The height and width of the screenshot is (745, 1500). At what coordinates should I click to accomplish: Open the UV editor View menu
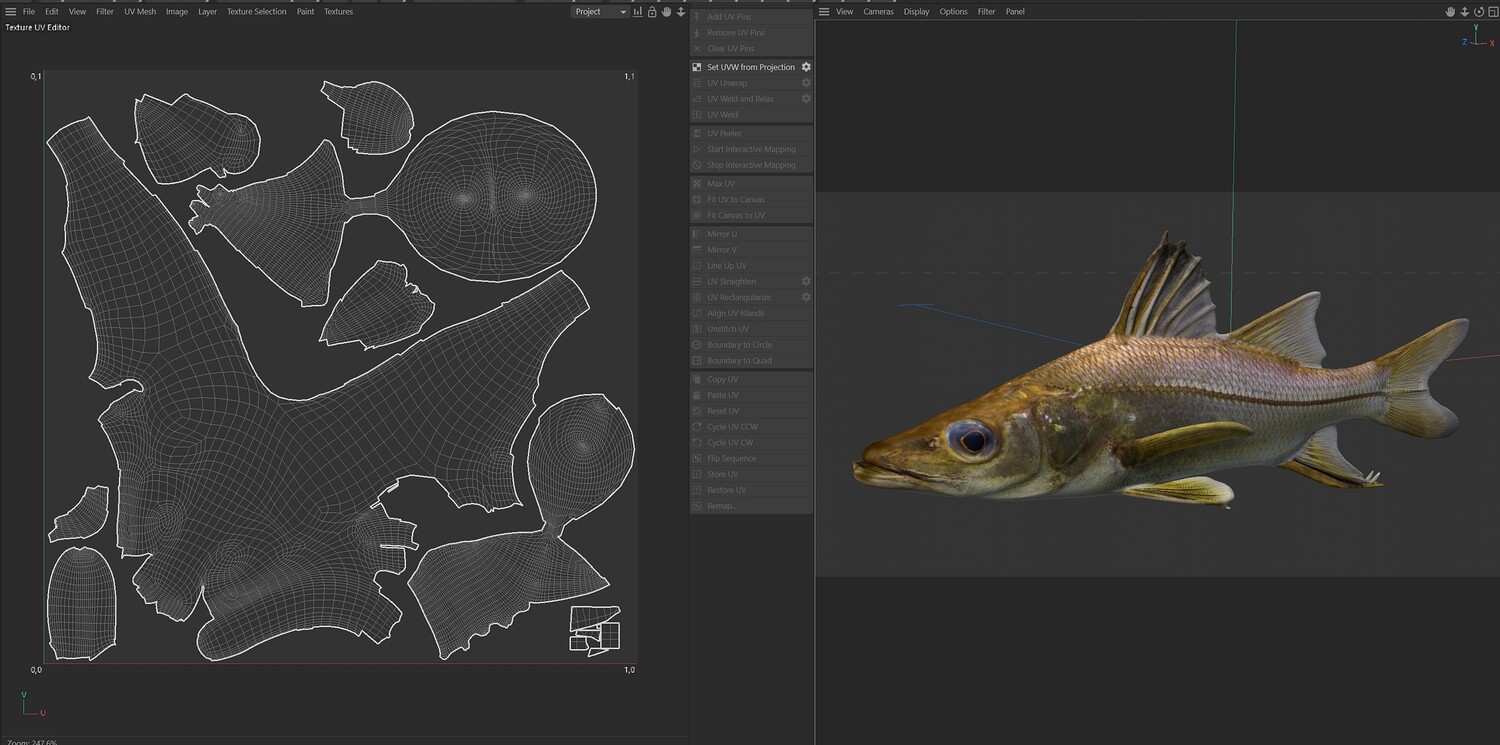click(77, 12)
